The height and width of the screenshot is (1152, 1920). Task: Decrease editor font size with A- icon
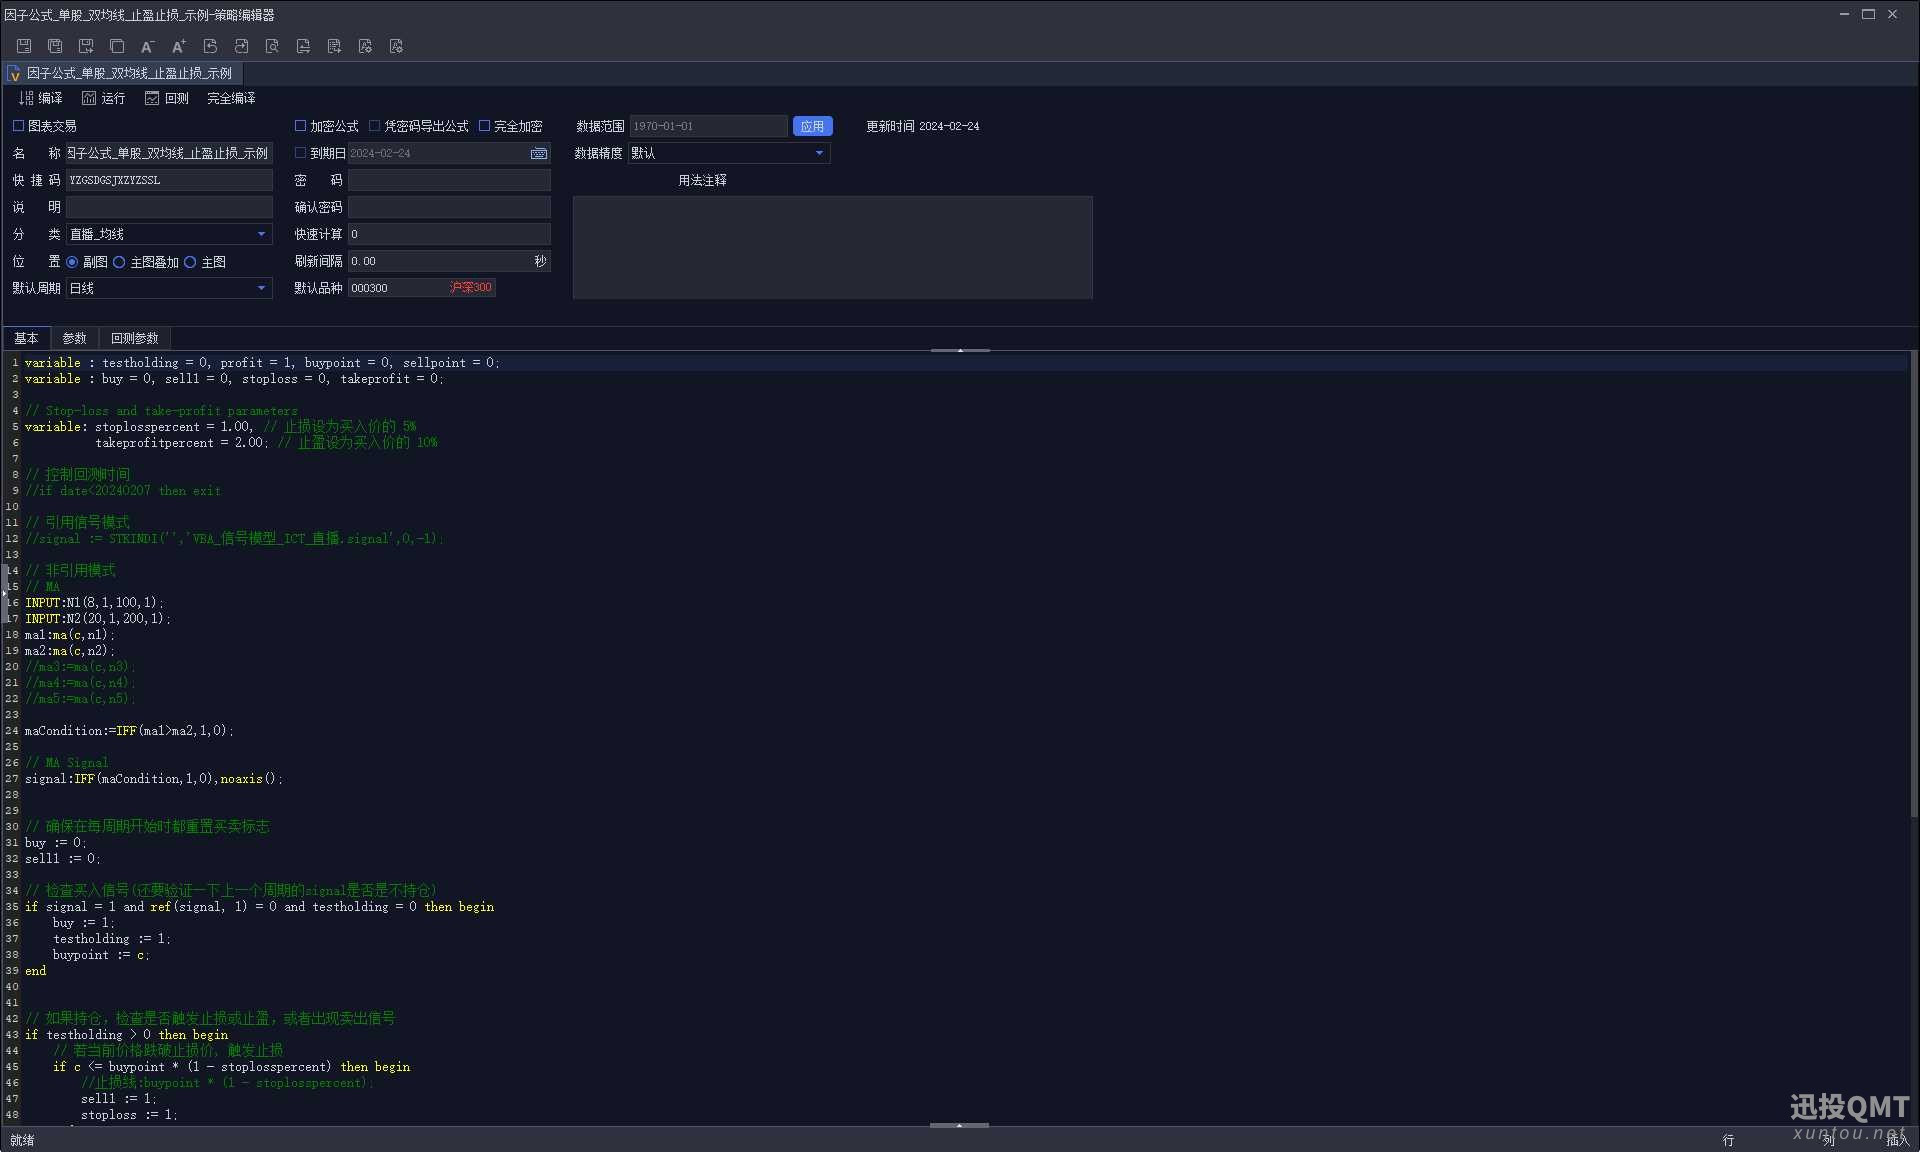tap(148, 46)
